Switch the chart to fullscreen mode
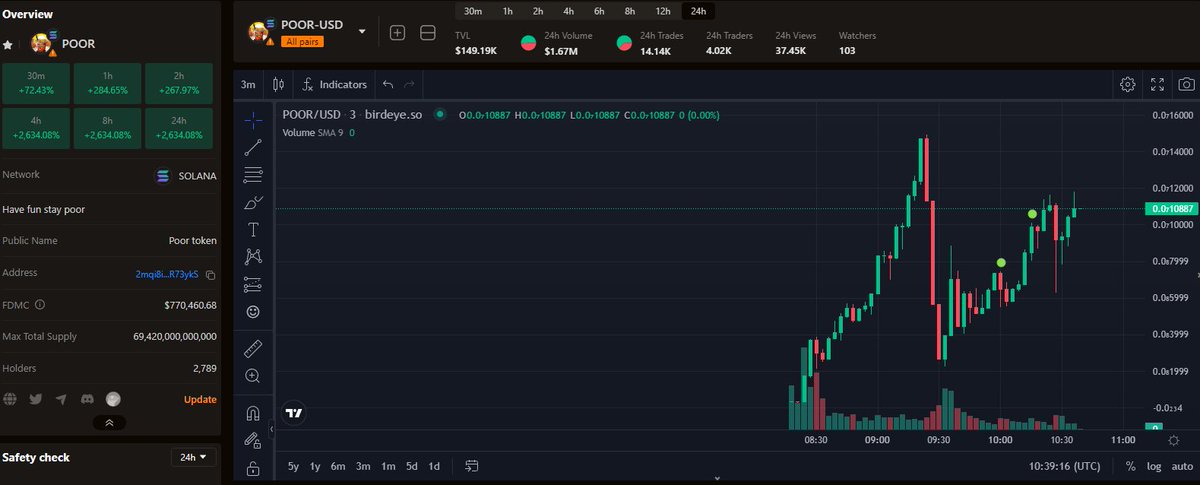 point(1158,85)
